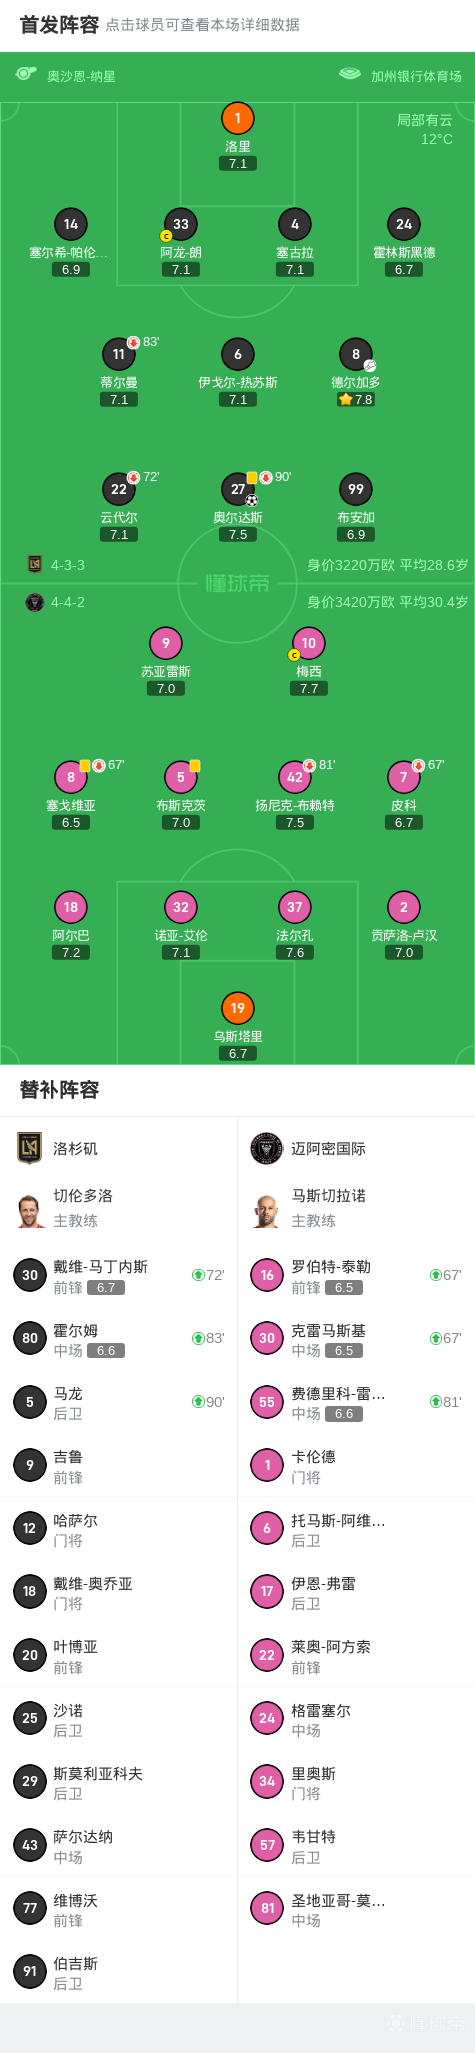
Task: Open coach 切伦多洛 profile photo
Action: [30, 1210]
